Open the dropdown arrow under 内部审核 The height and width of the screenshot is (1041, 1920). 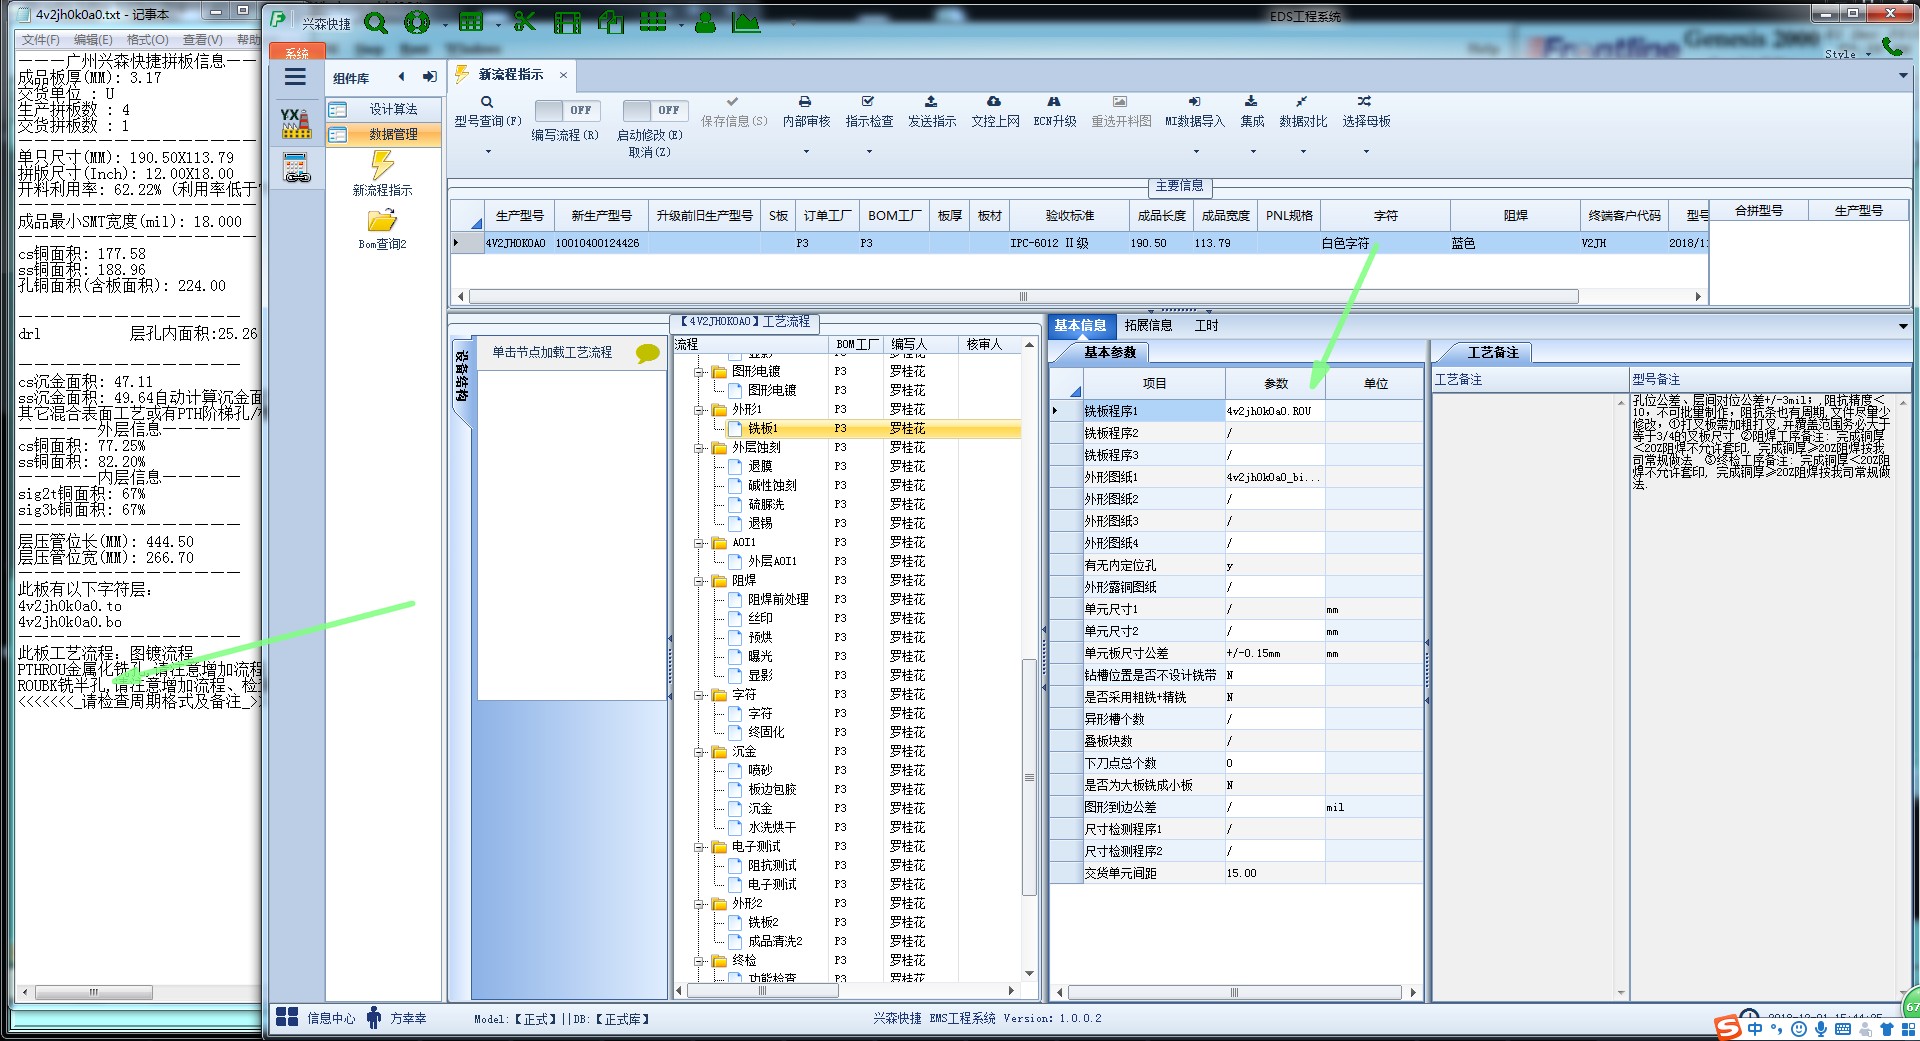[x=806, y=152]
